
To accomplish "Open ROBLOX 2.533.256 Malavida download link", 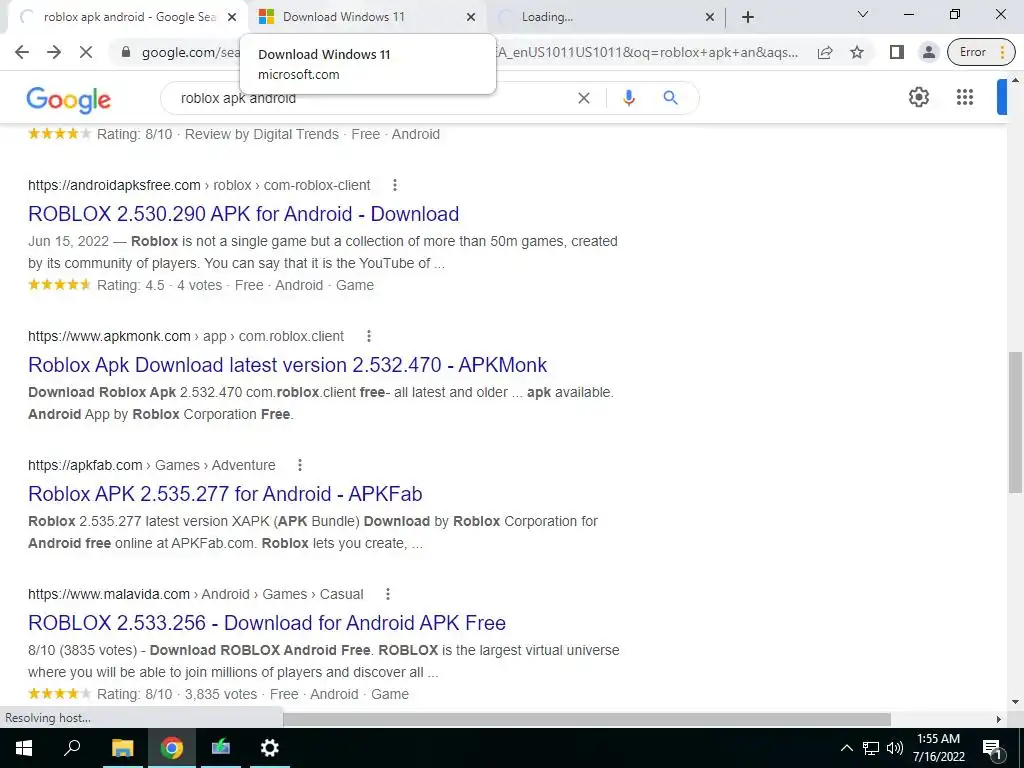I will [267, 623].
